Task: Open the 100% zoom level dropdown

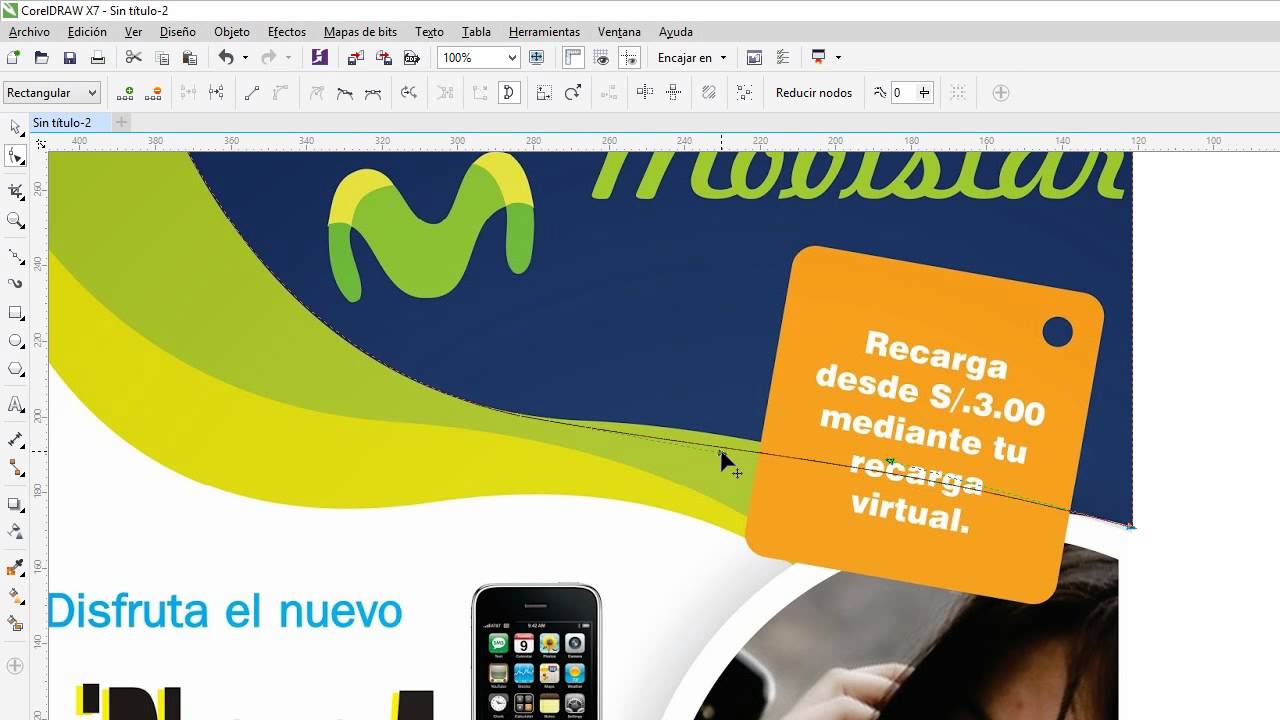Action: point(511,58)
